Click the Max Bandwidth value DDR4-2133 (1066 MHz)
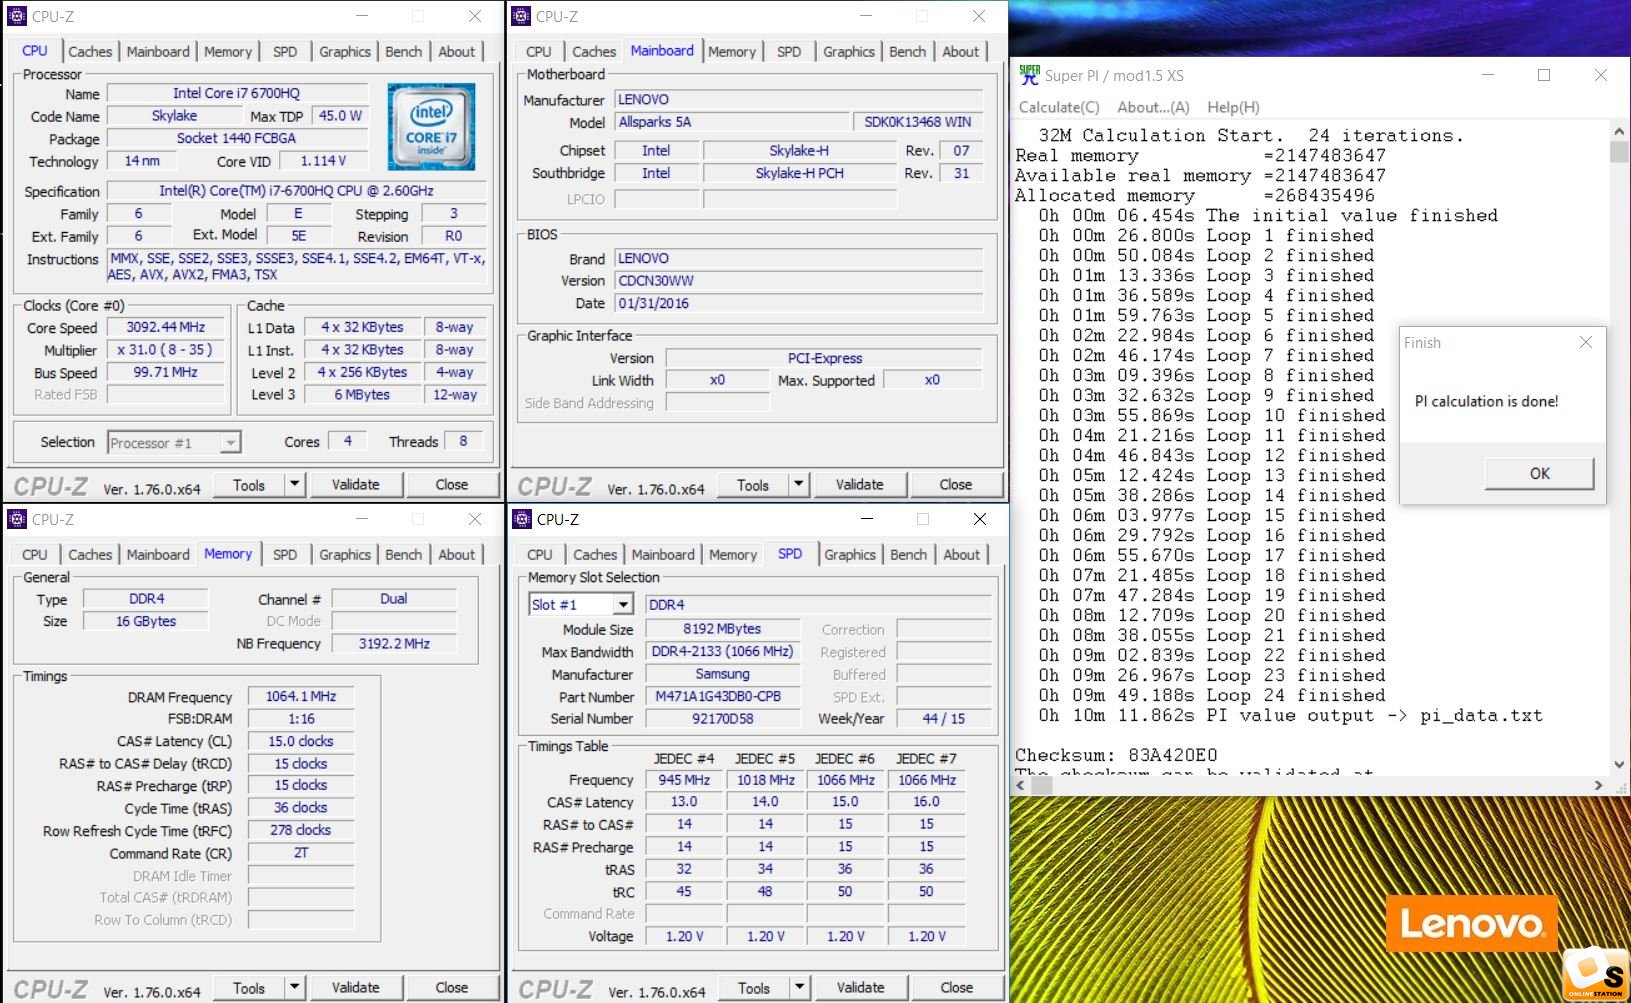This screenshot has width=1631, height=1003. pyautogui.click(x=723, y=651)
